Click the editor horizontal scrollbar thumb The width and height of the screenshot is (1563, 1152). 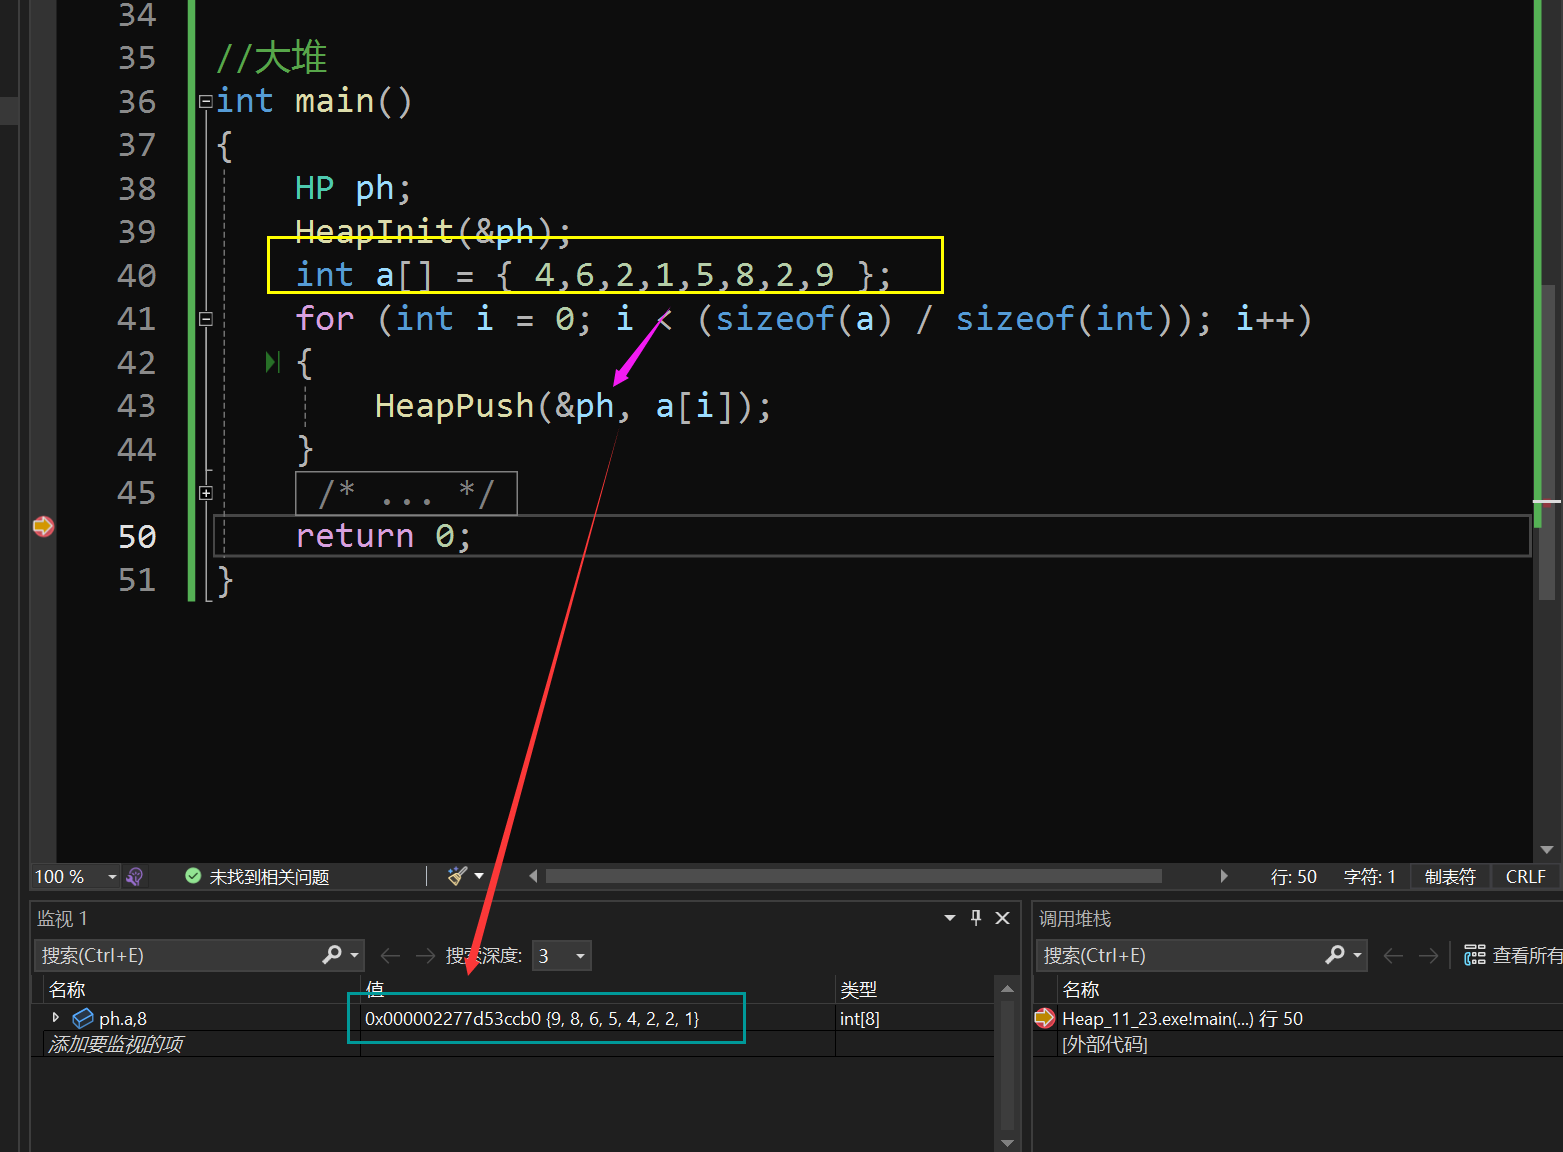click(854, 876)
